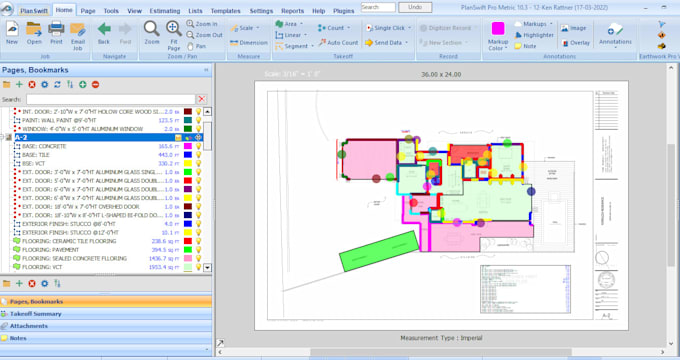Click the blue gear icon in Pages toolbar

pos(44,85)
